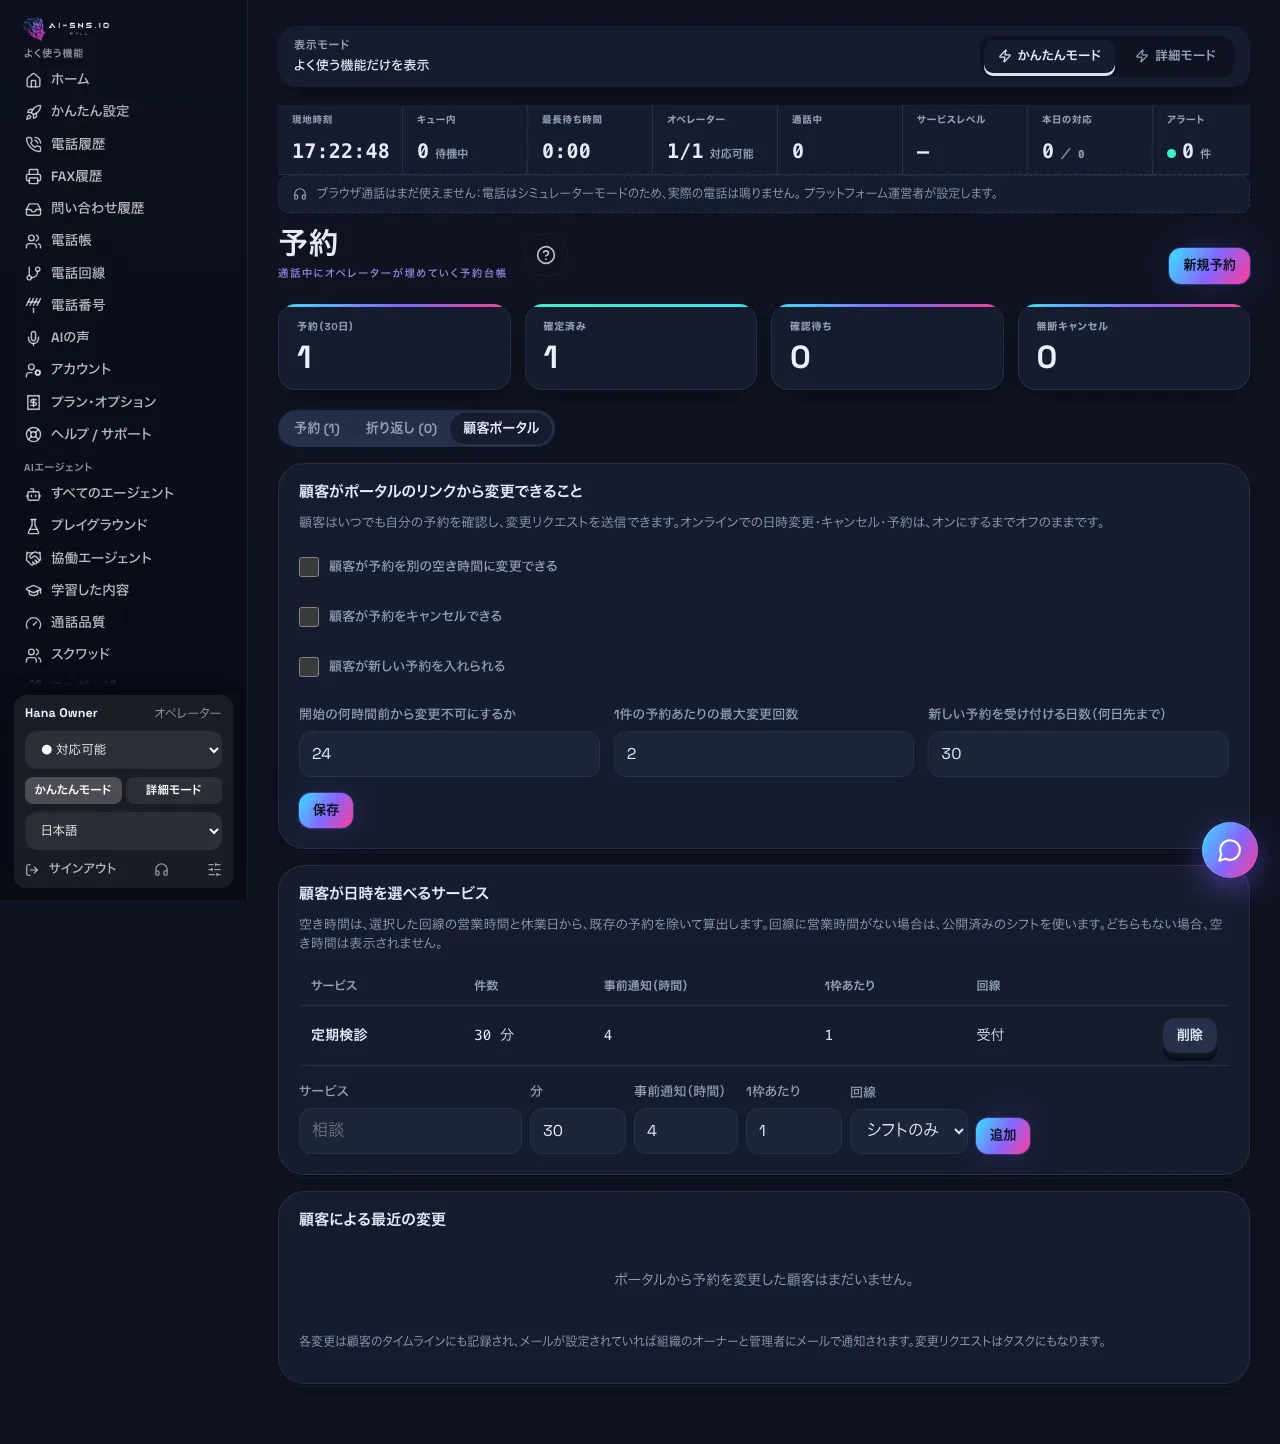The width and height of the screenshot is (1280, 1444).
Task: Click the FAX履歴 printer icon
Action: (33, 177)
